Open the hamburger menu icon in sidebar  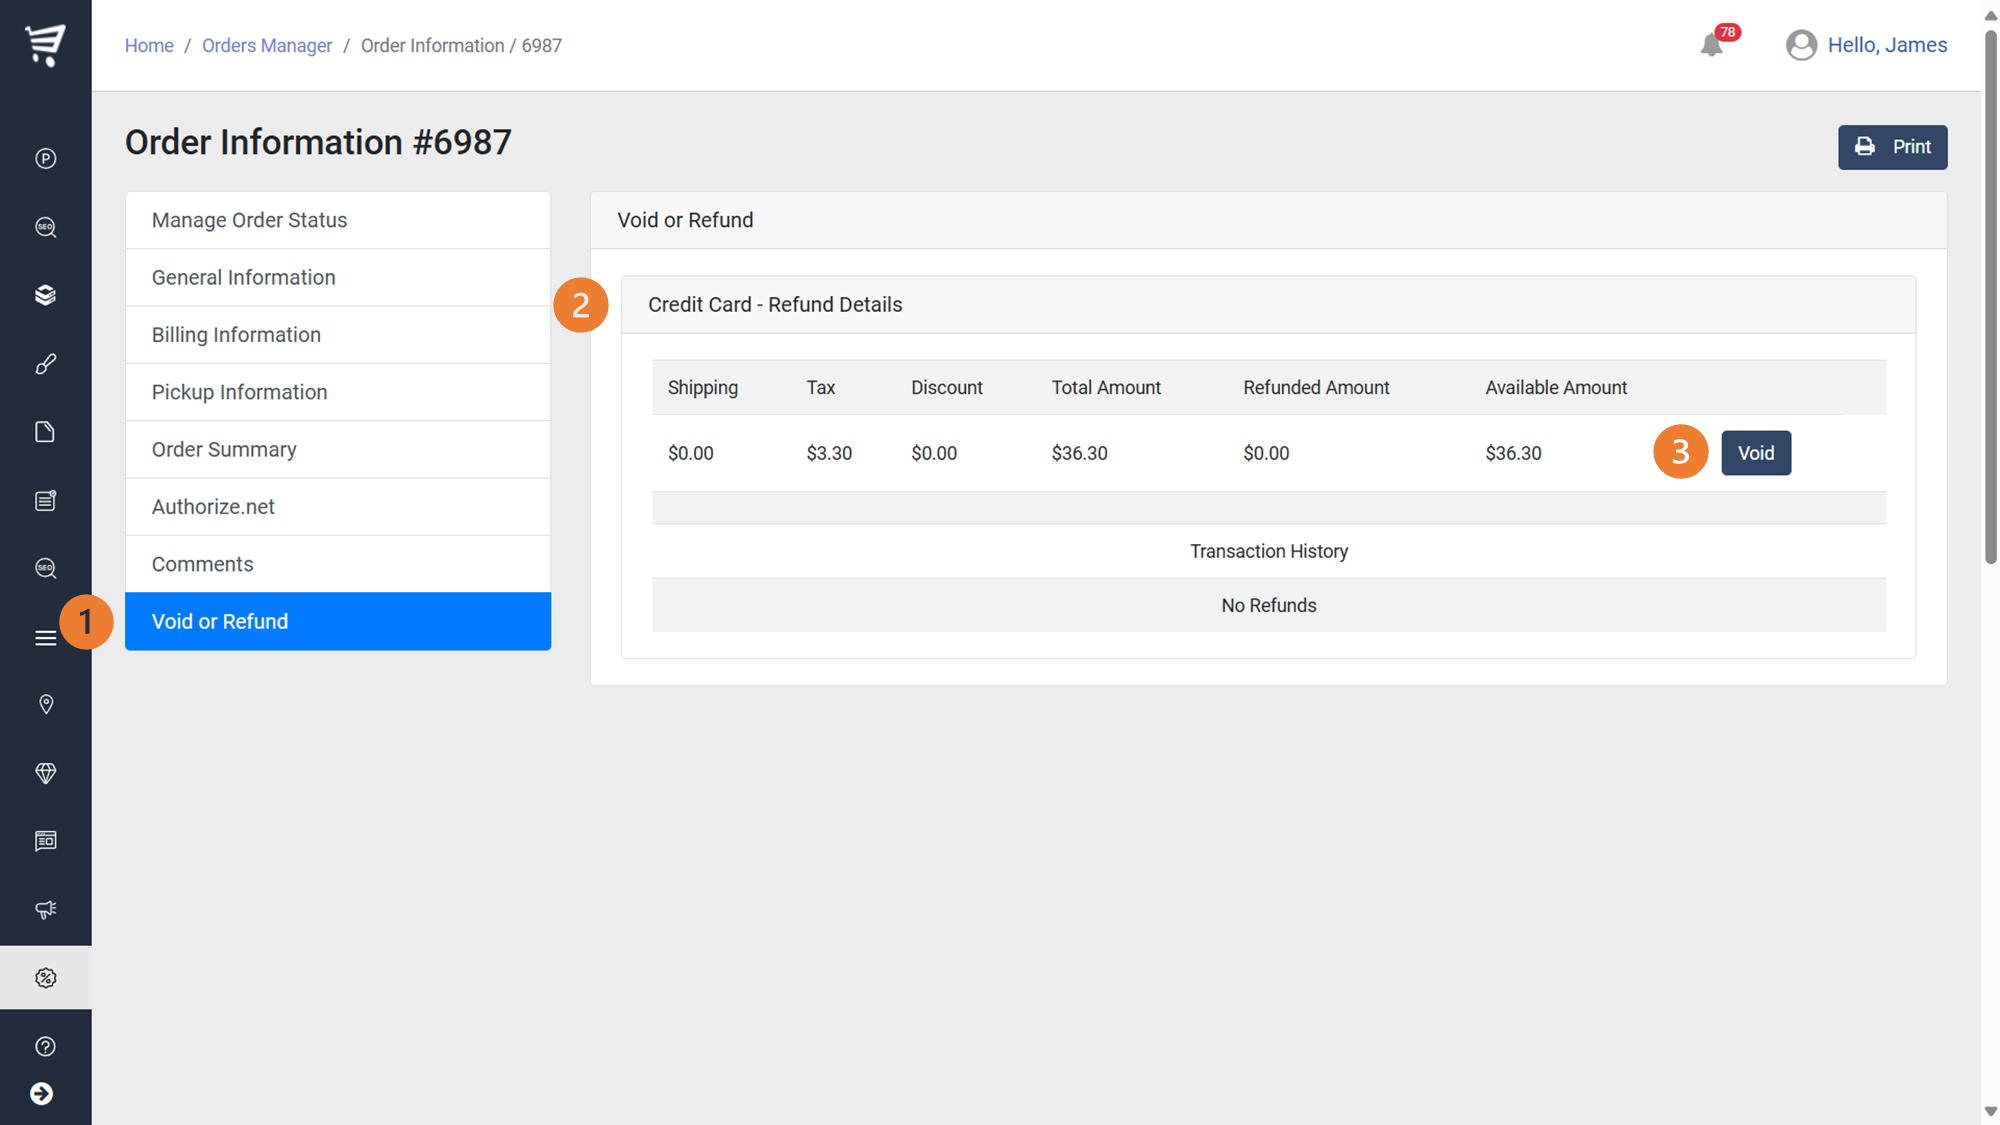click(x=45, y=638)
